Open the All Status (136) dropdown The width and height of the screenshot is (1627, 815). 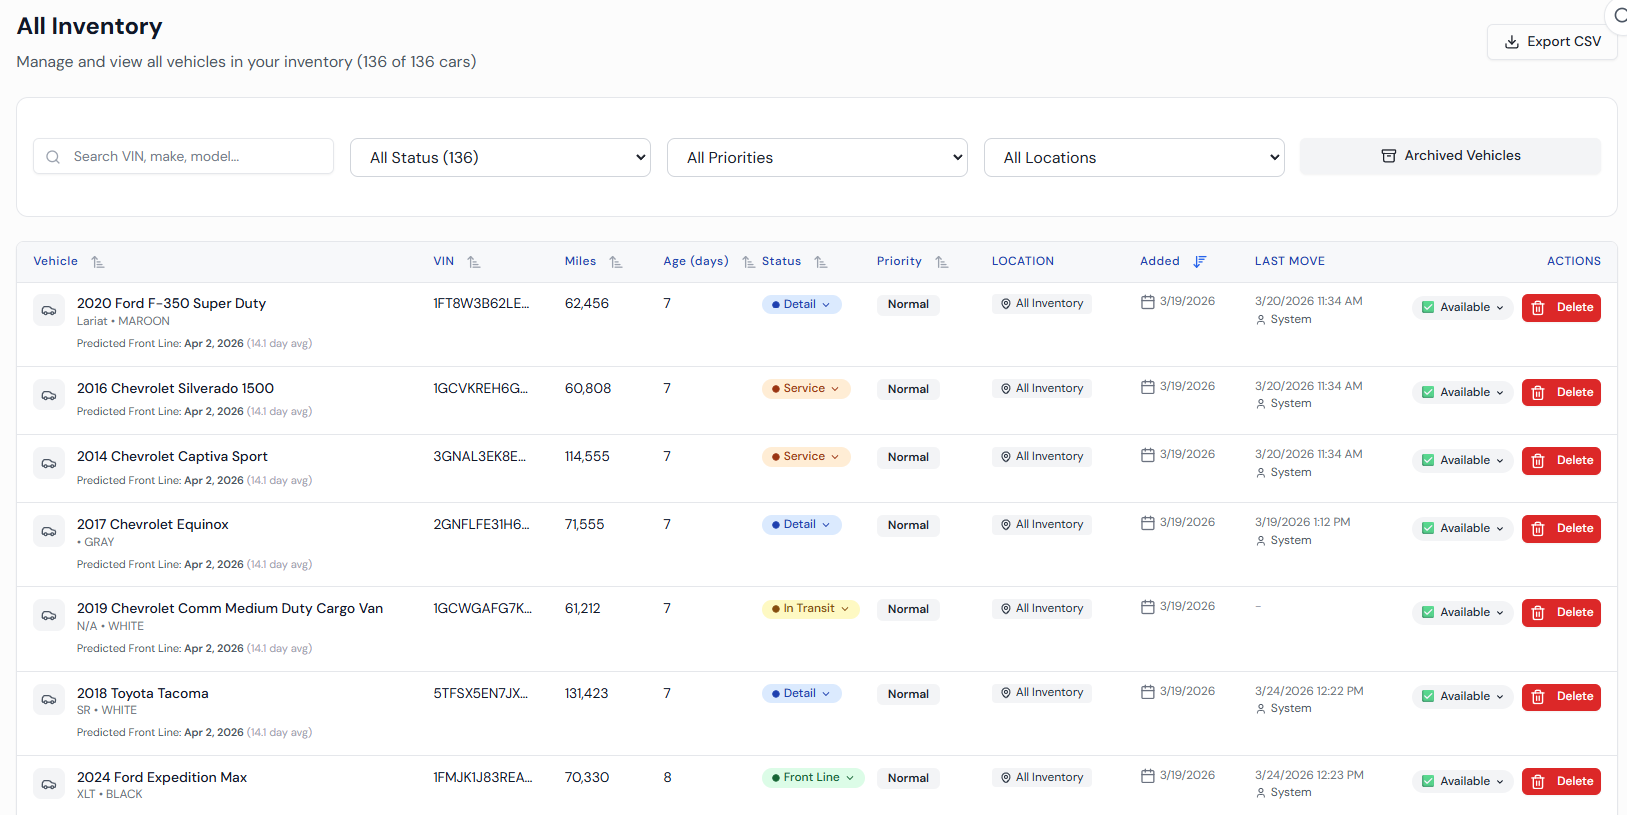coord(500,158)
